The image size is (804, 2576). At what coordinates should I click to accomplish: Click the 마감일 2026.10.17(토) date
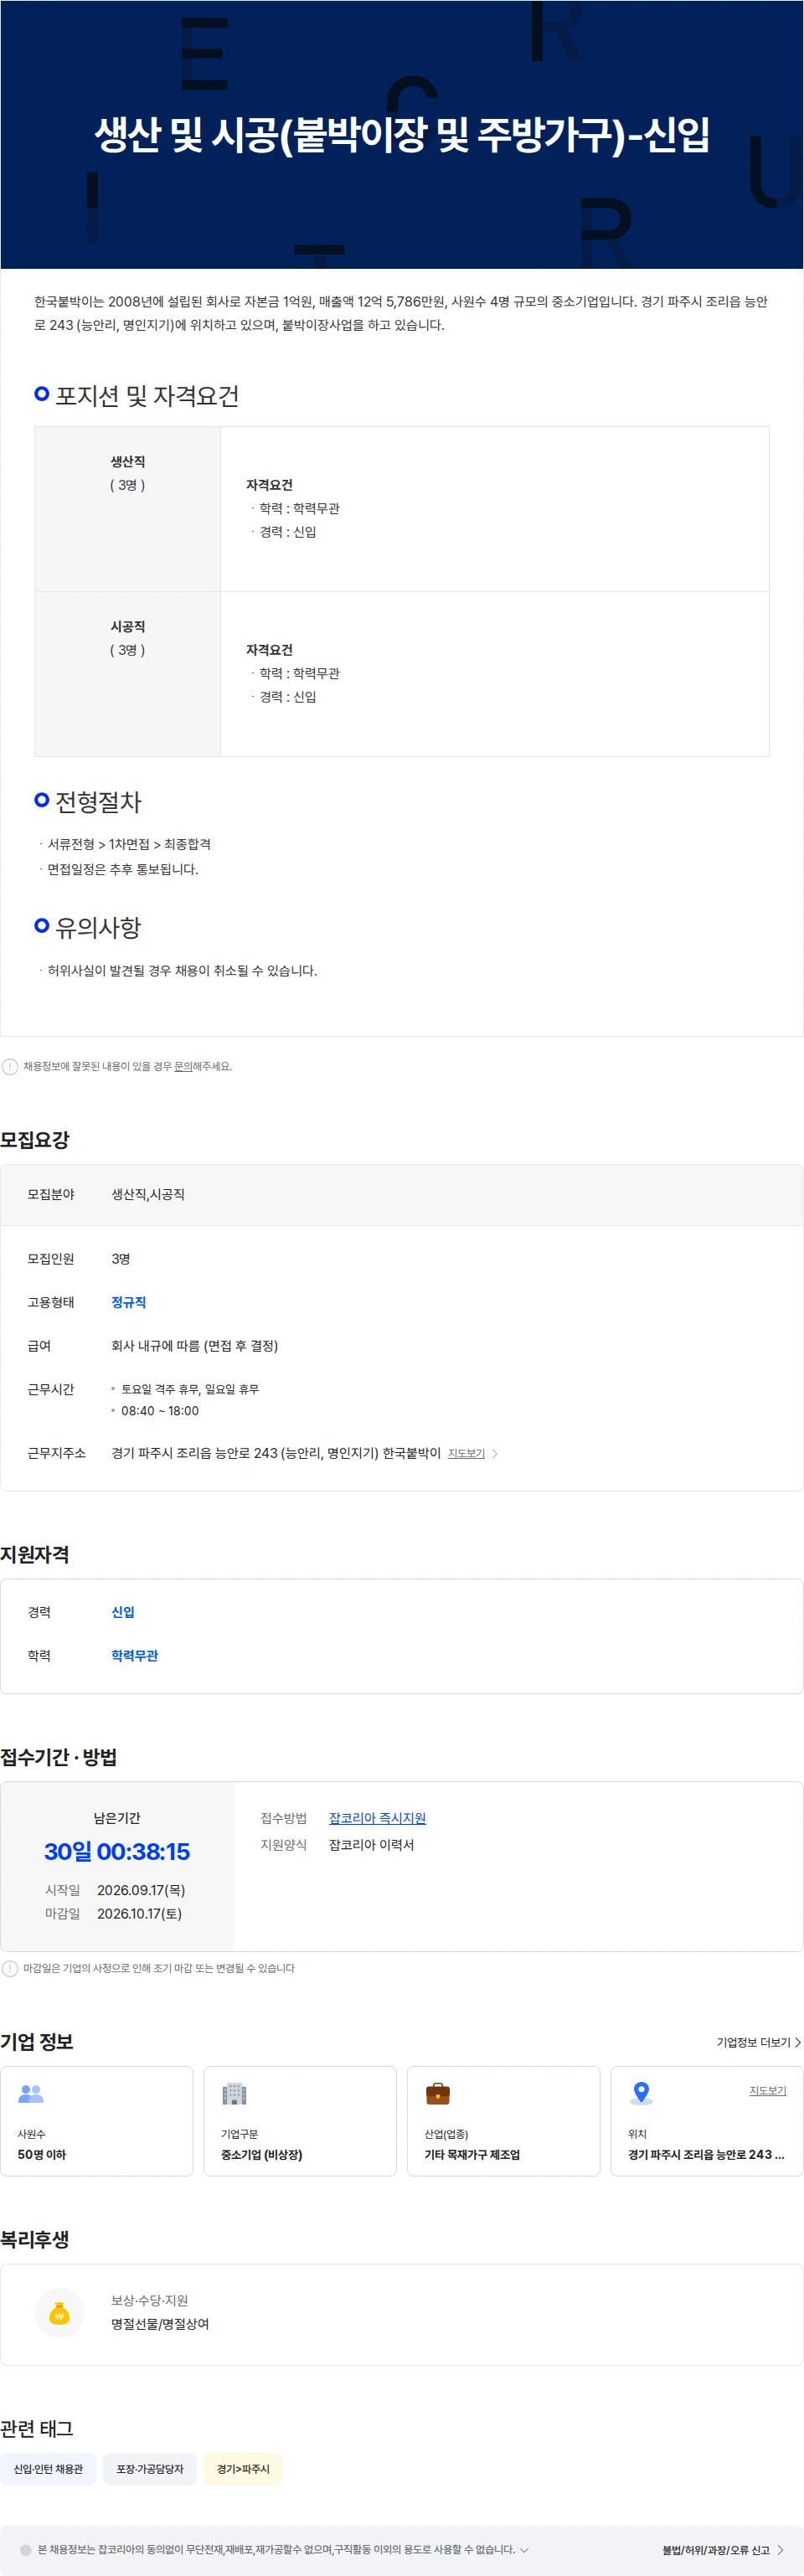(139, 1913)
